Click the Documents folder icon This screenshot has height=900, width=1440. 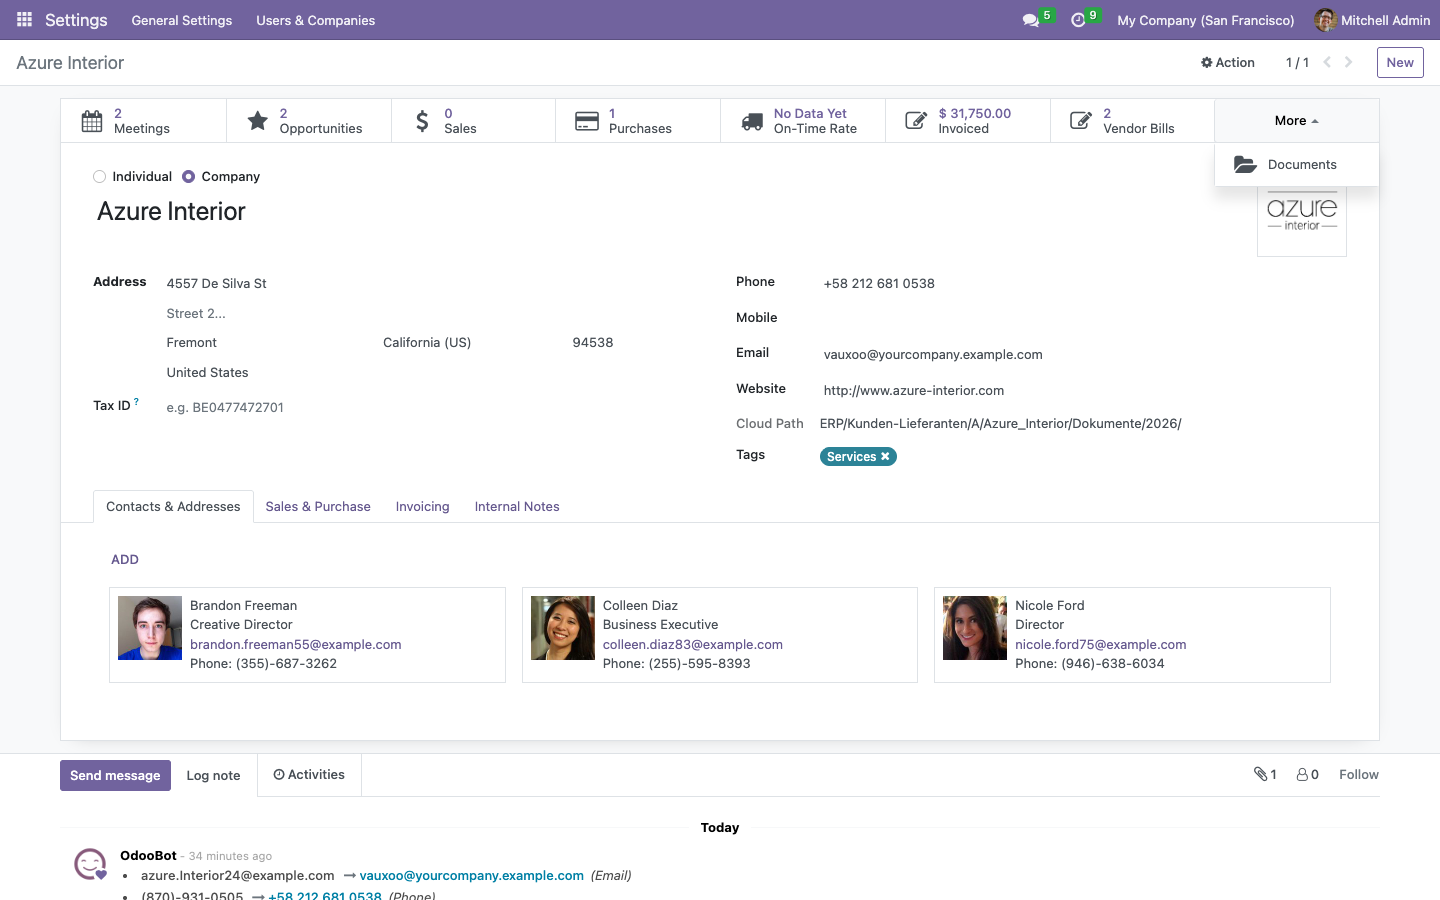[x=1245, y=165]
